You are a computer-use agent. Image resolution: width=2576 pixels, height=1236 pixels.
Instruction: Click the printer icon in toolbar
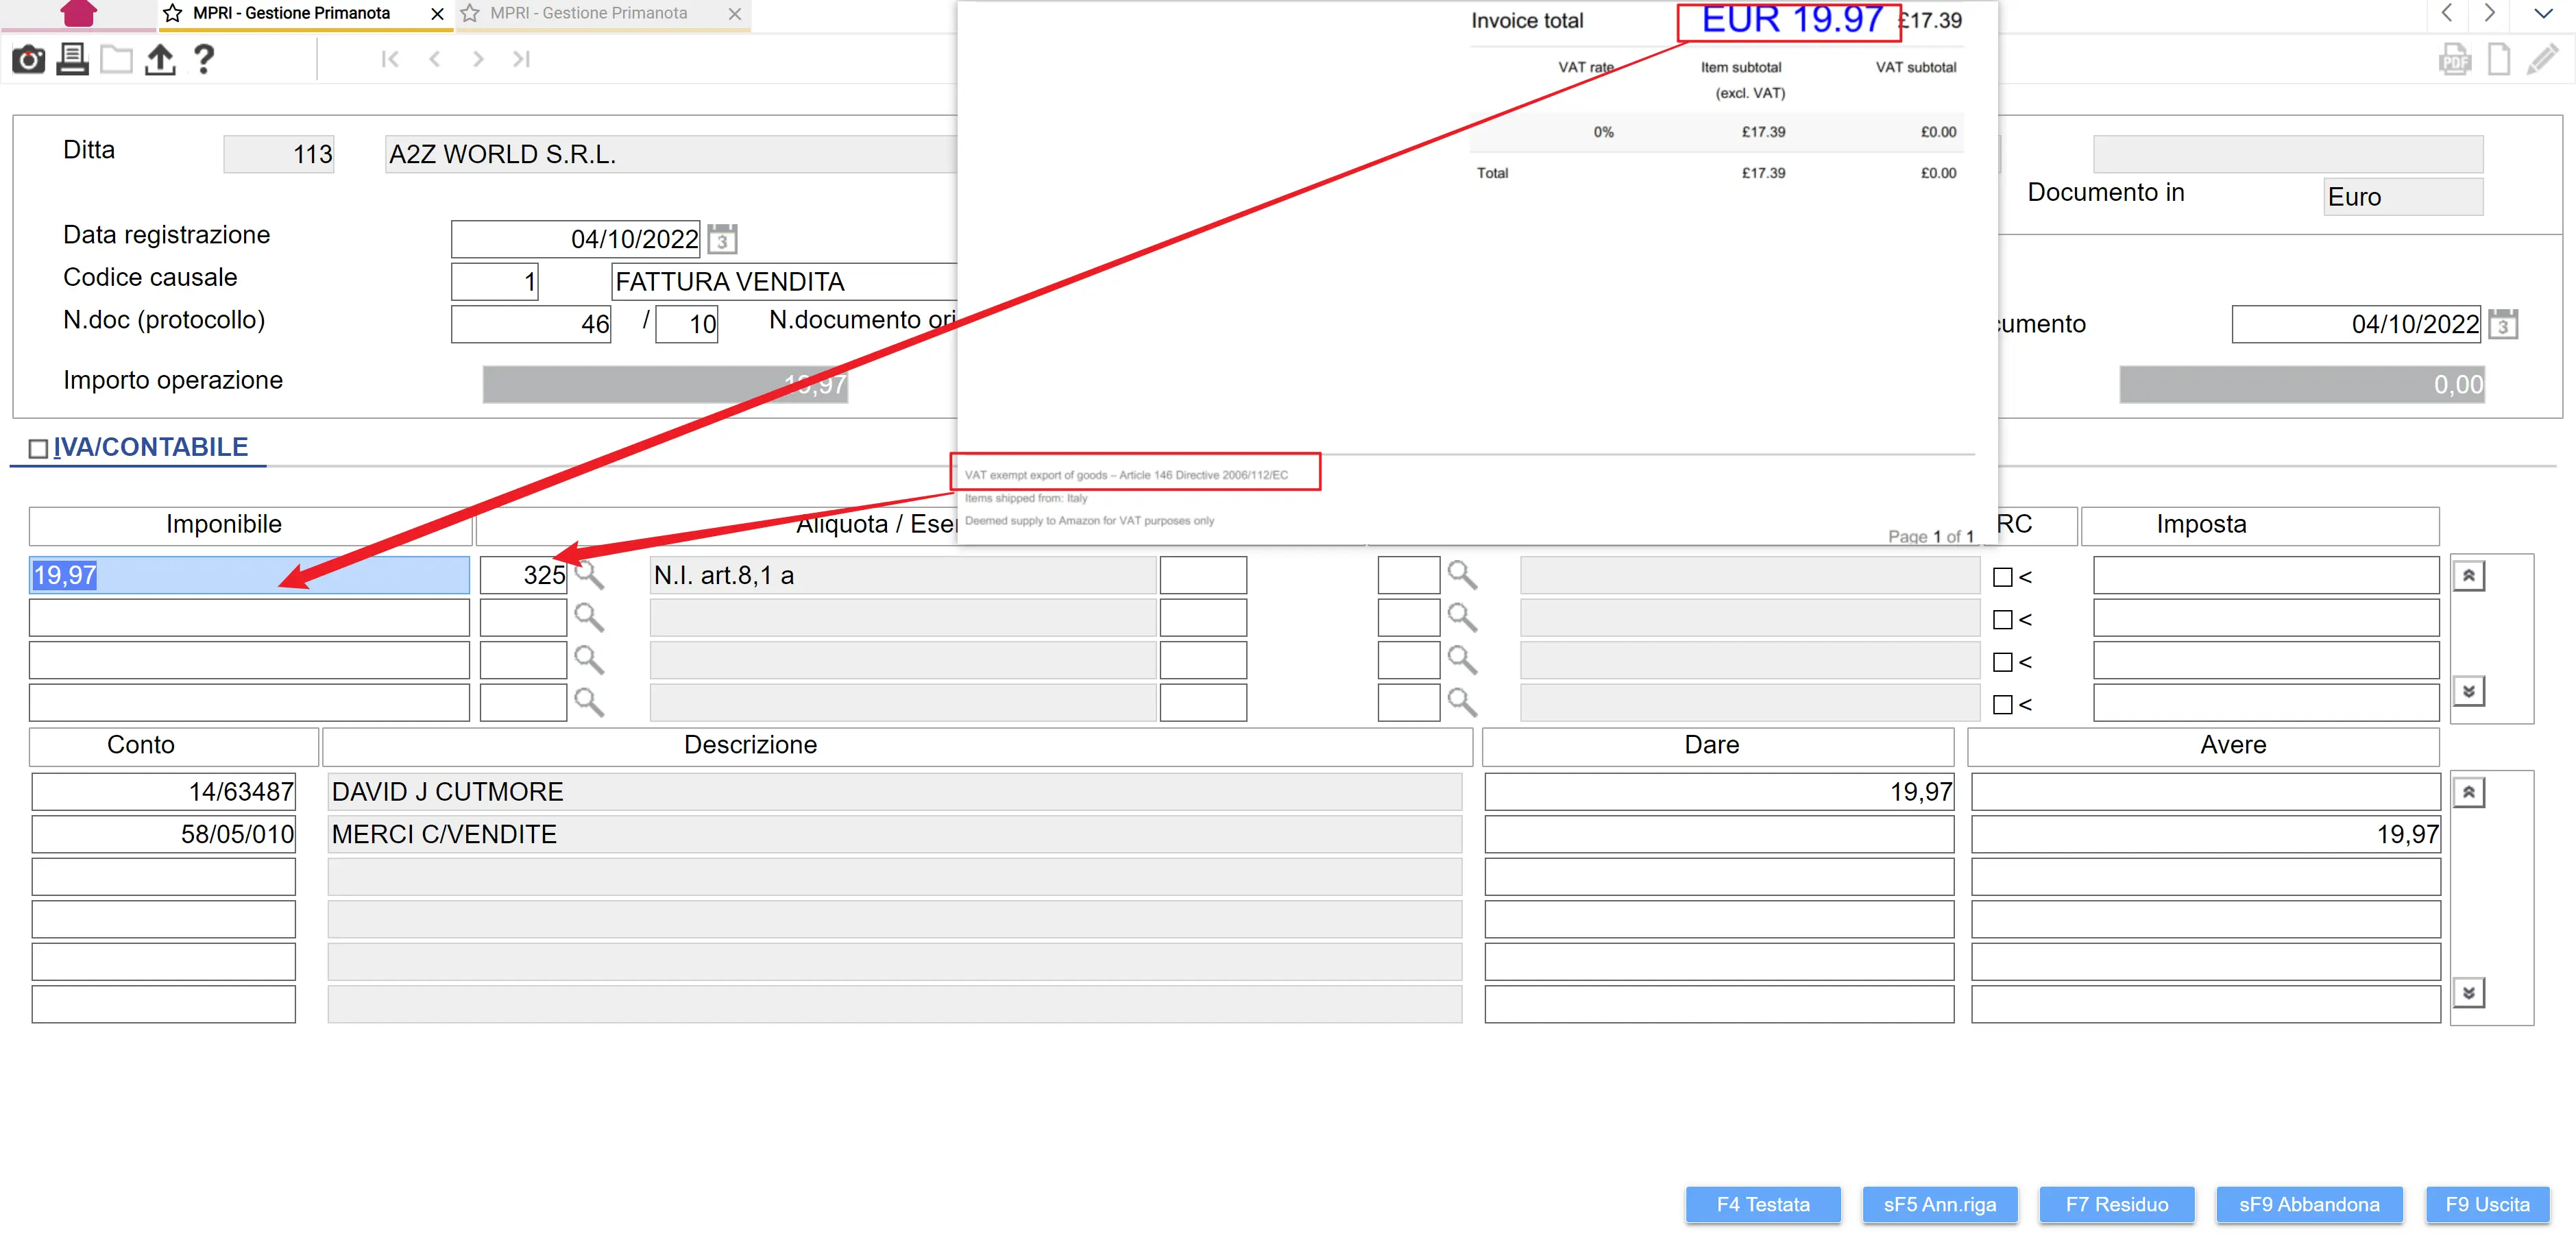coord(72,60)
